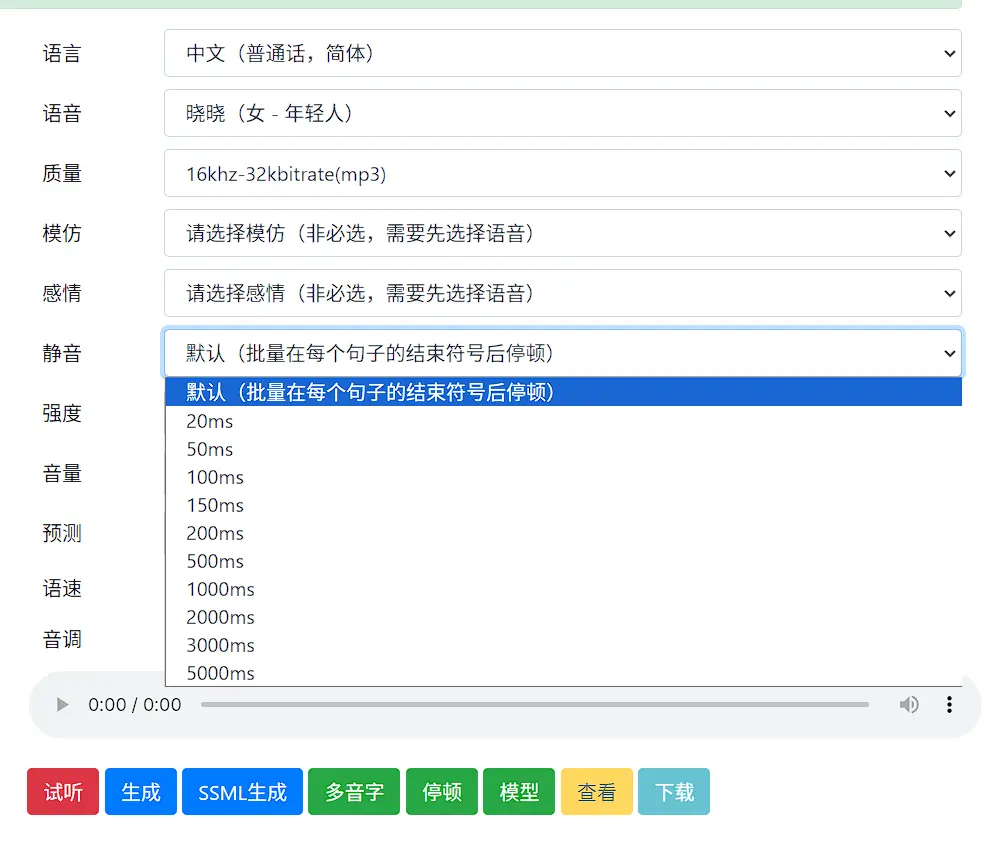The width and height of the screenshot is (999, 859).
Task: Expand the 模仿 imitation dropdown
Action: (562, 233)
